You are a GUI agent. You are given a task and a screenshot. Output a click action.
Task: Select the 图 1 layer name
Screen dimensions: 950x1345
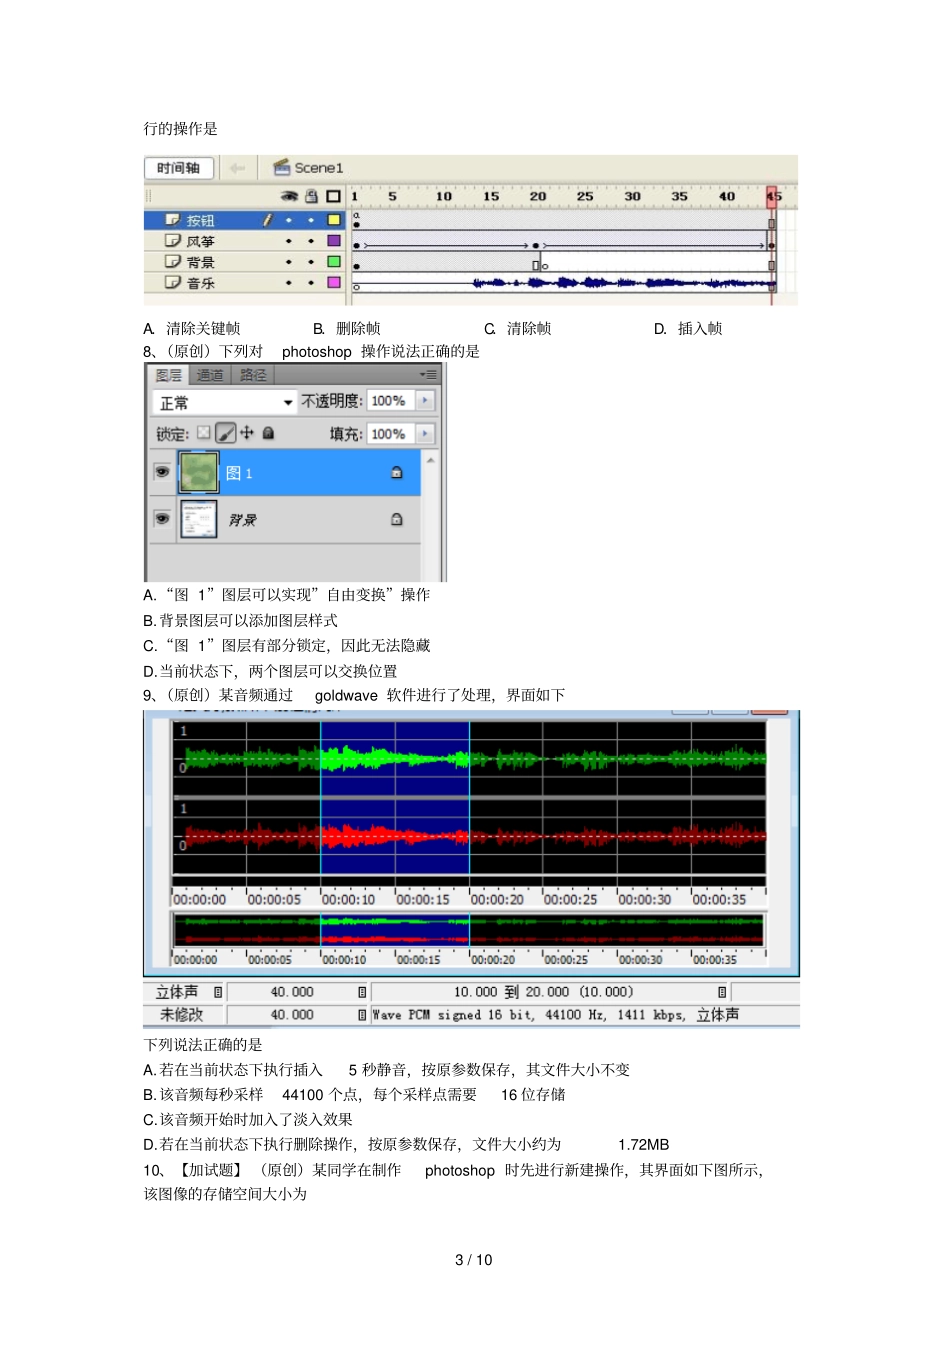[239, 473]
